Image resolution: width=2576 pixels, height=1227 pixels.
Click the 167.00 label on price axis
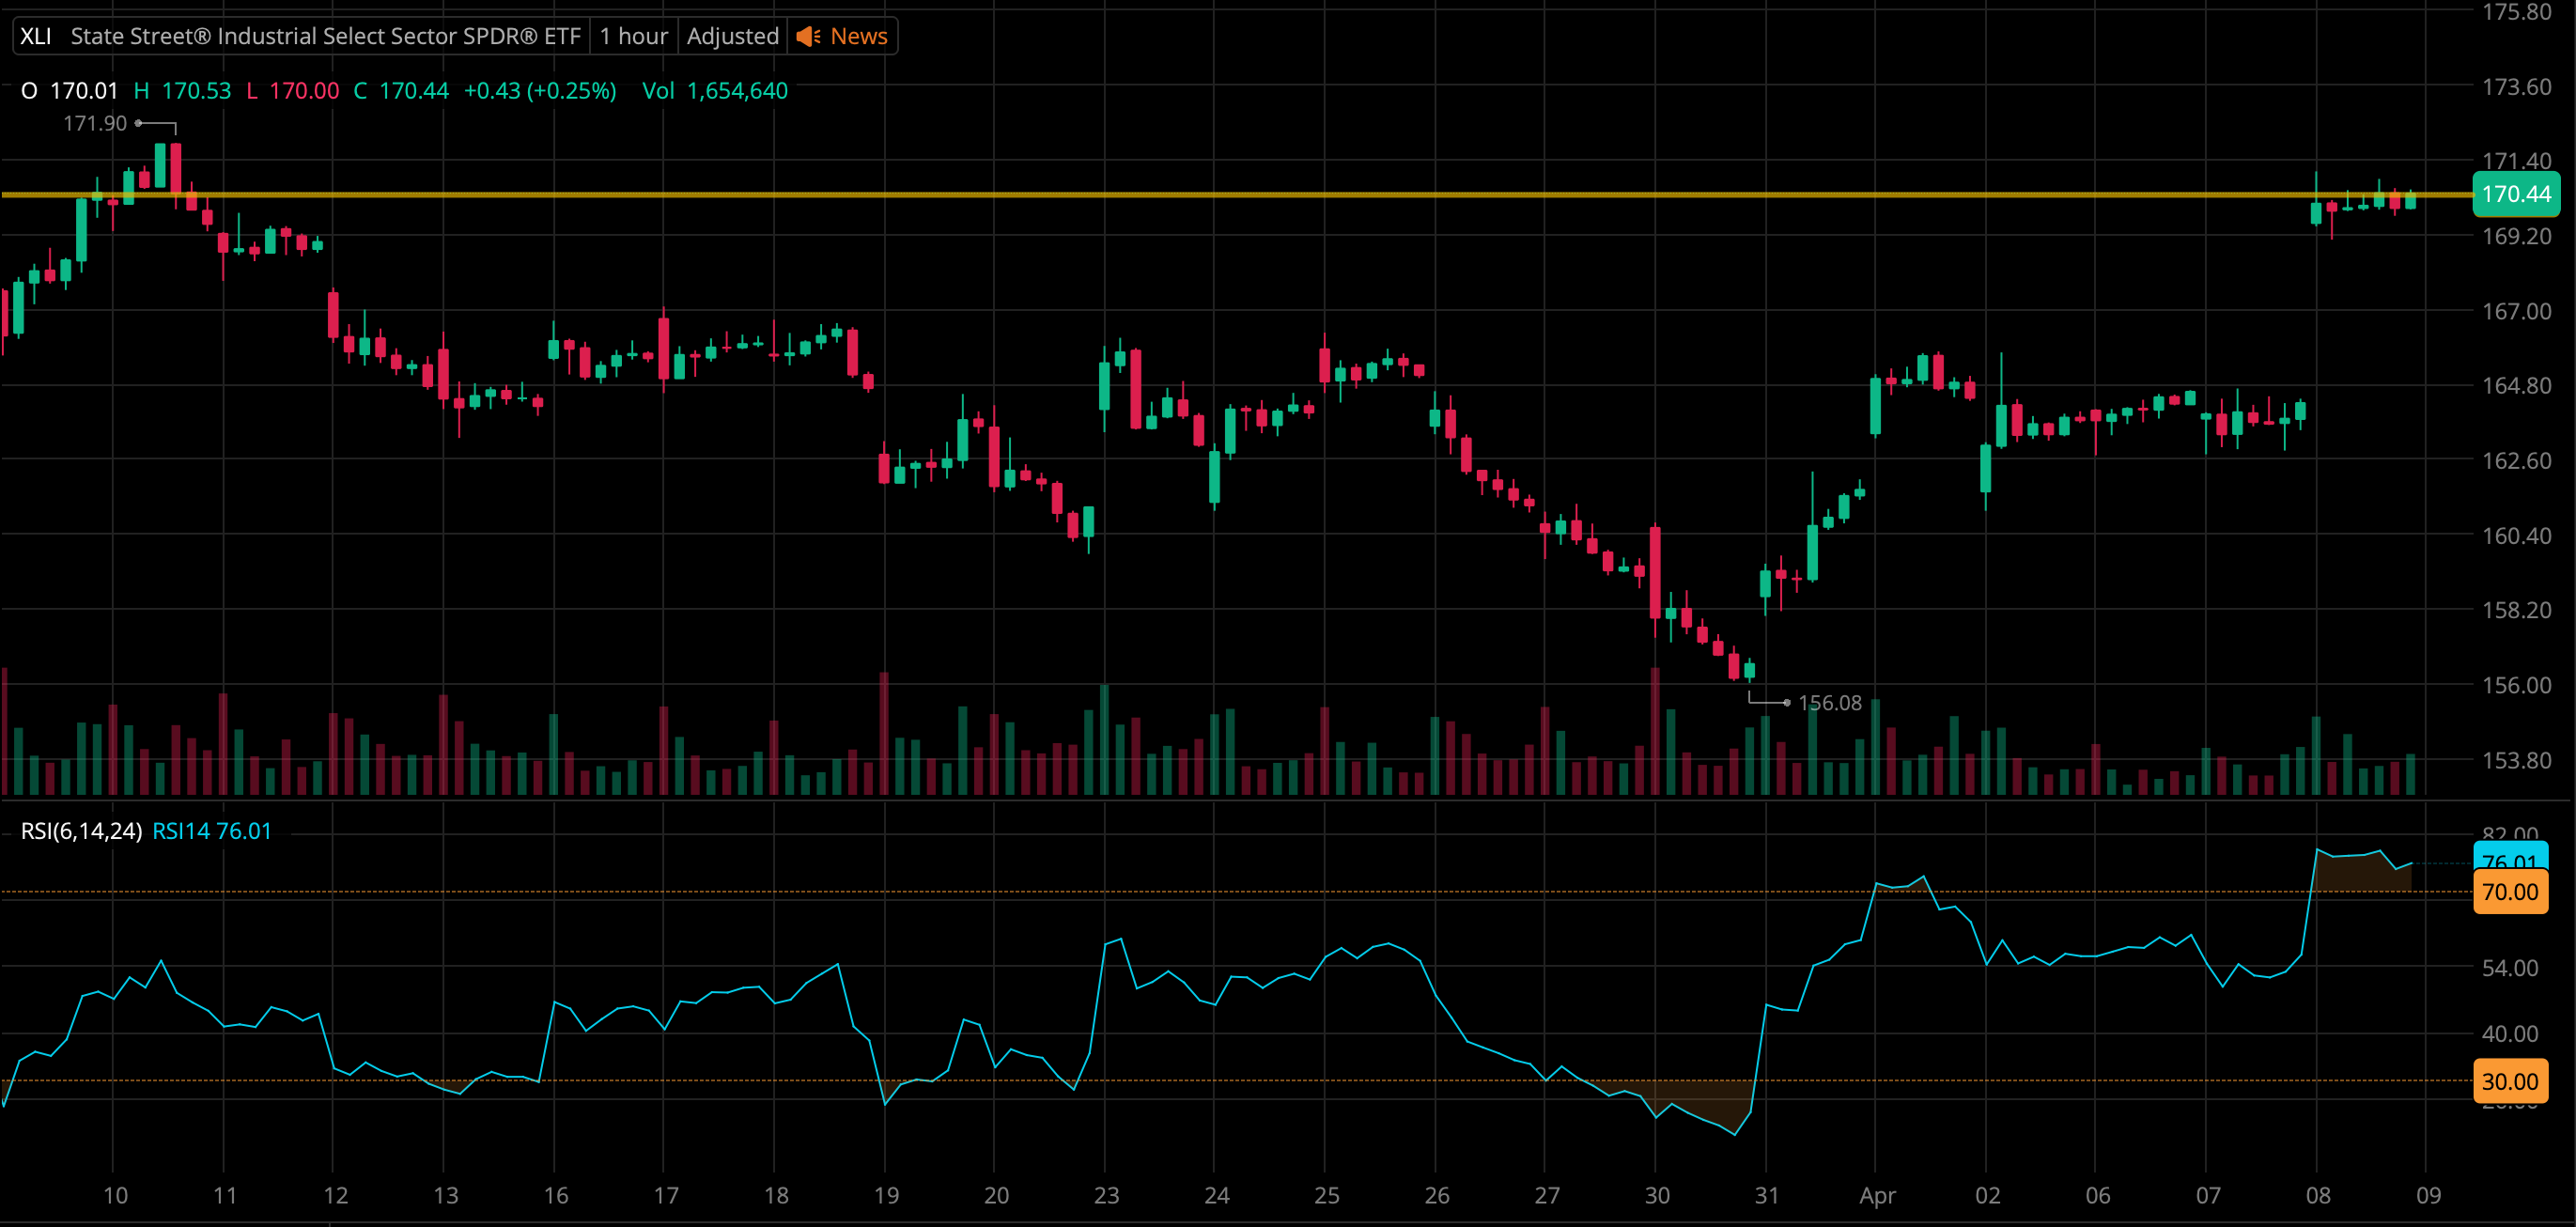pos(2516,311)
